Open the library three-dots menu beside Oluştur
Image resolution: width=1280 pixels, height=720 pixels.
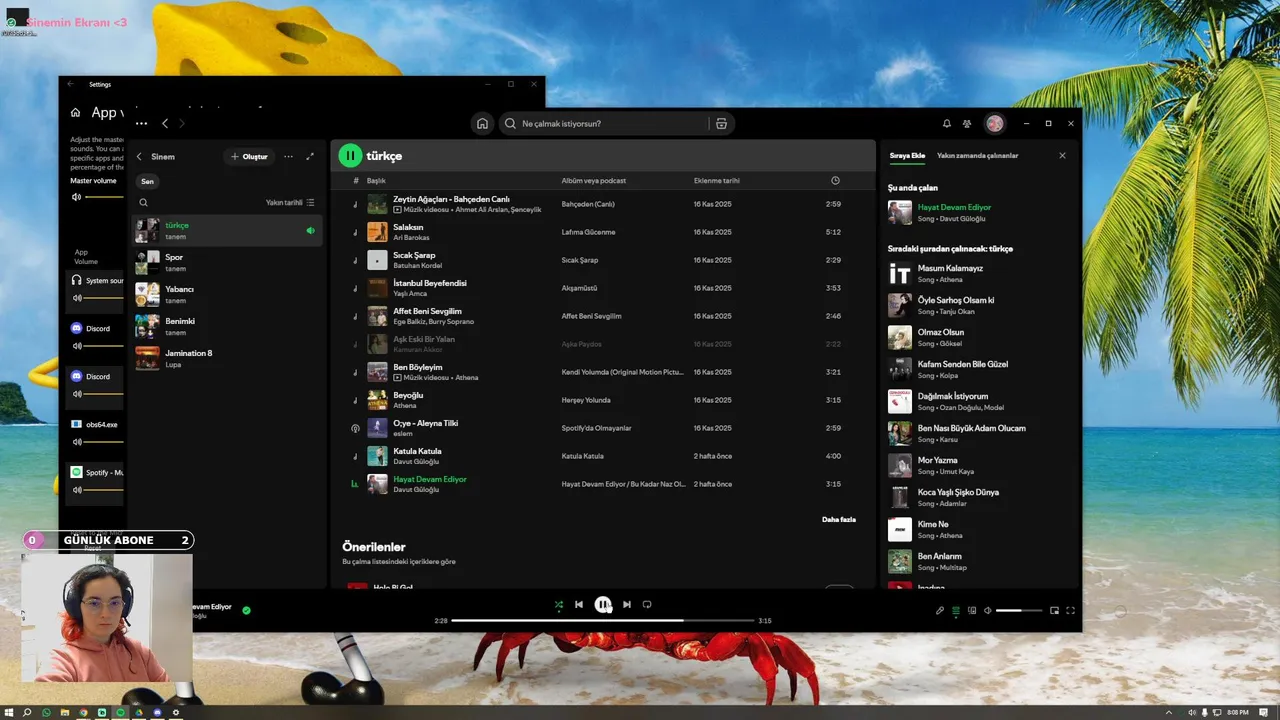[x=288, y=157]
